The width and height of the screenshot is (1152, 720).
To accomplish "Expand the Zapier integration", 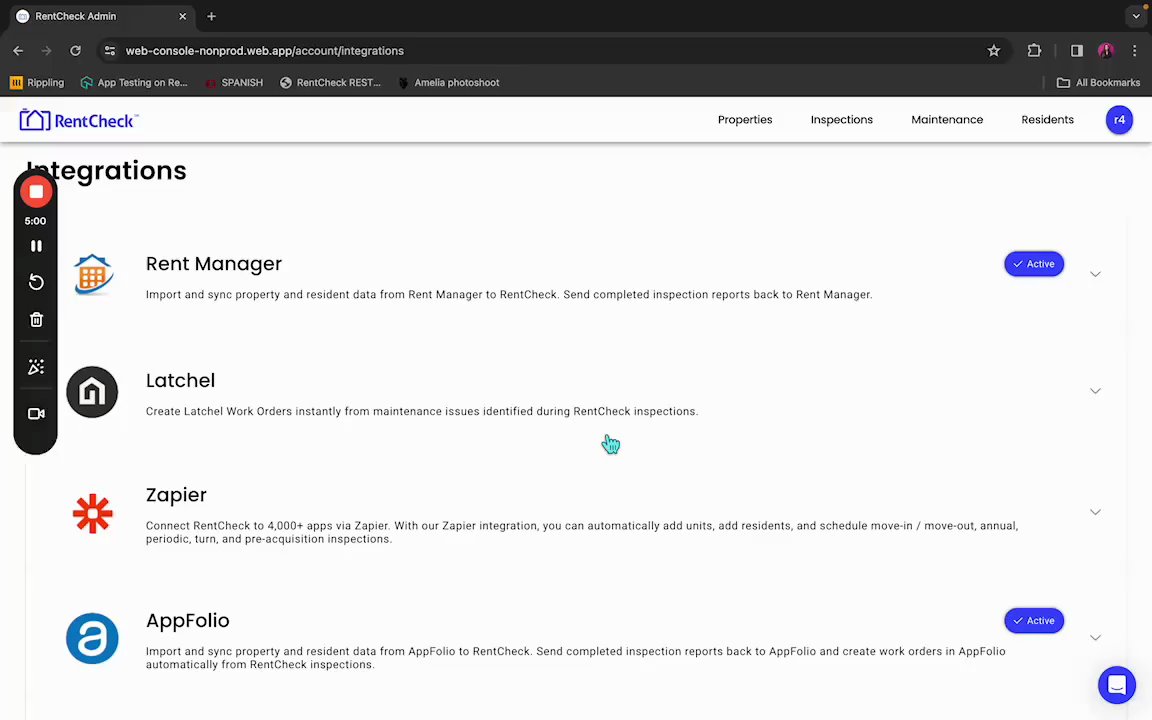I will point(1095,512).
